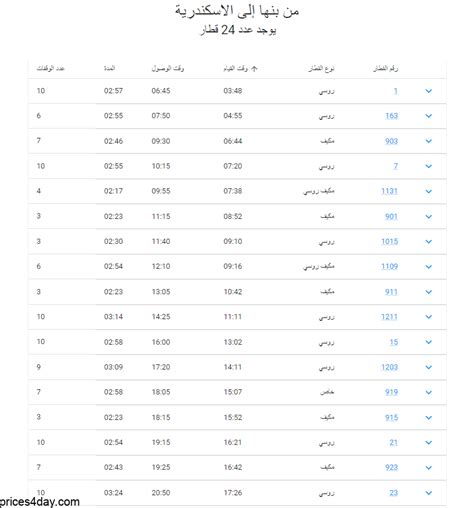Expand the row of train 1131
Image resolution: width=474 pixels, height=508 pixels.
point(428,191)
